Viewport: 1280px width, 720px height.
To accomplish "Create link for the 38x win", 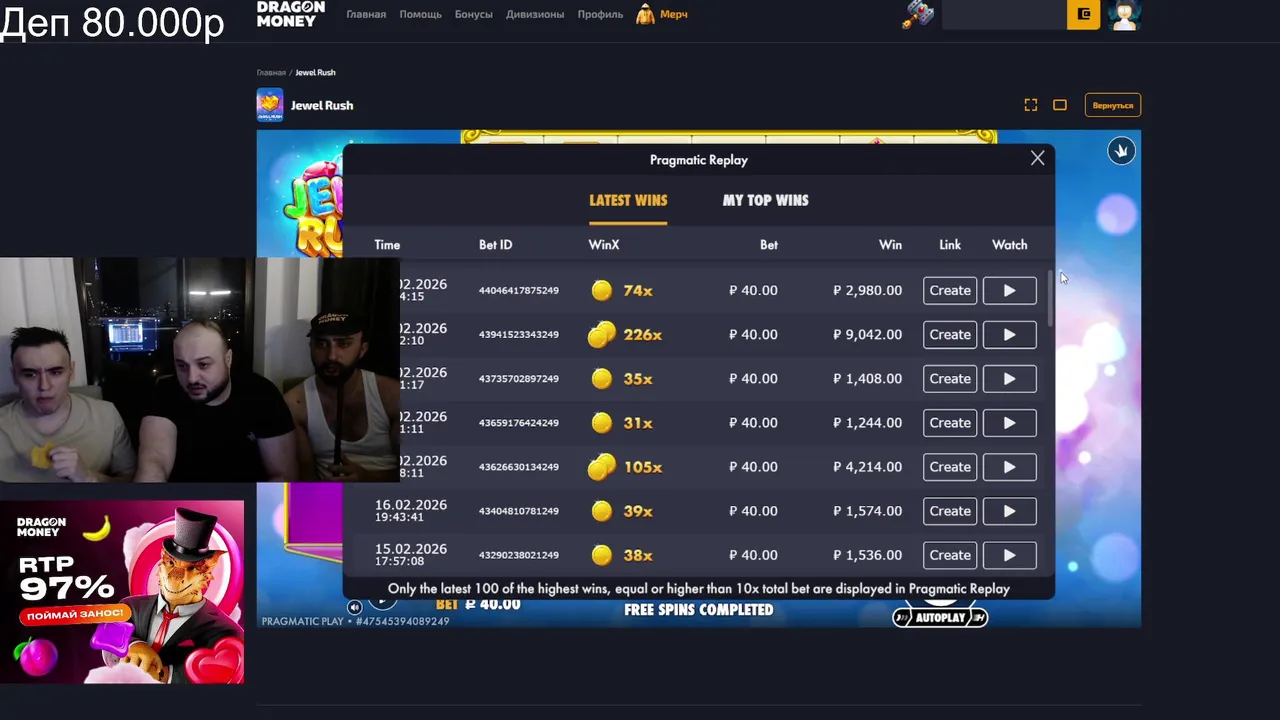I will tap(950, 554).
